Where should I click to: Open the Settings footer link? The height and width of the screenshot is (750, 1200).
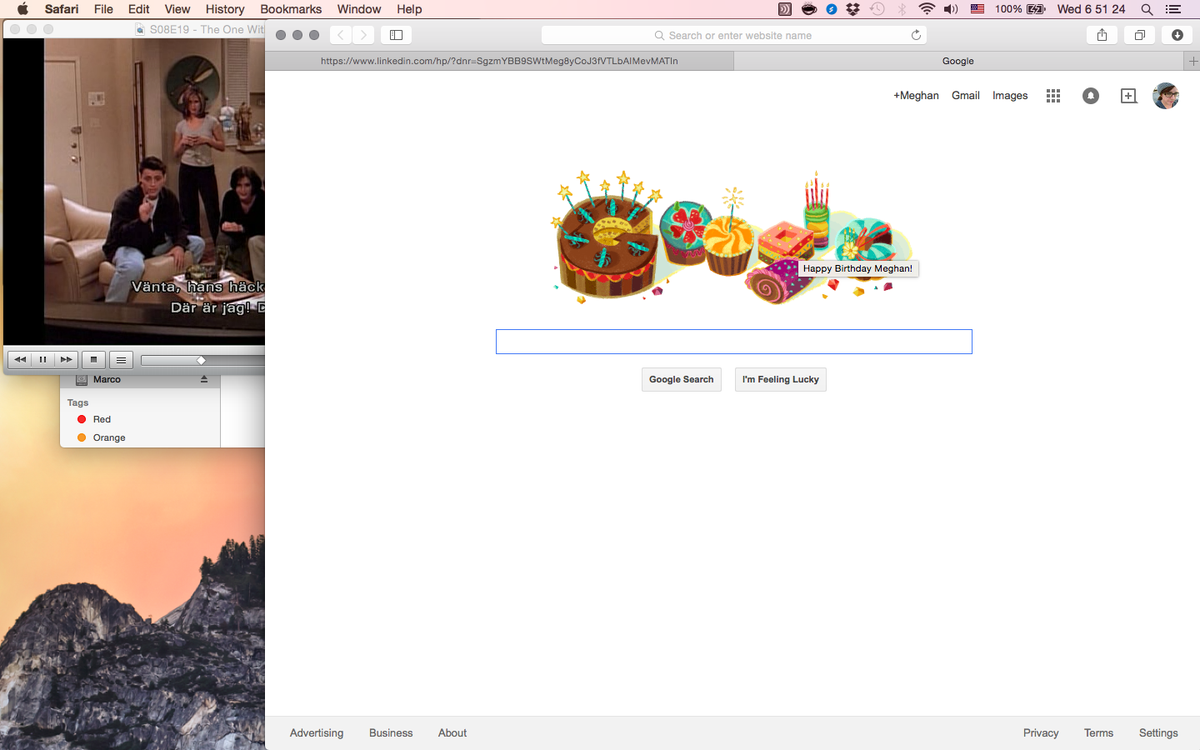point(1158,733)
